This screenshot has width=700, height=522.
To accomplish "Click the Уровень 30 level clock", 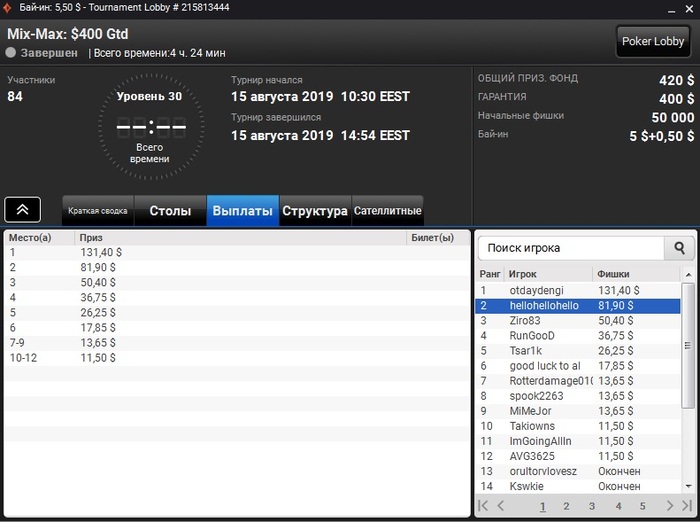I will tap(151, 127).
